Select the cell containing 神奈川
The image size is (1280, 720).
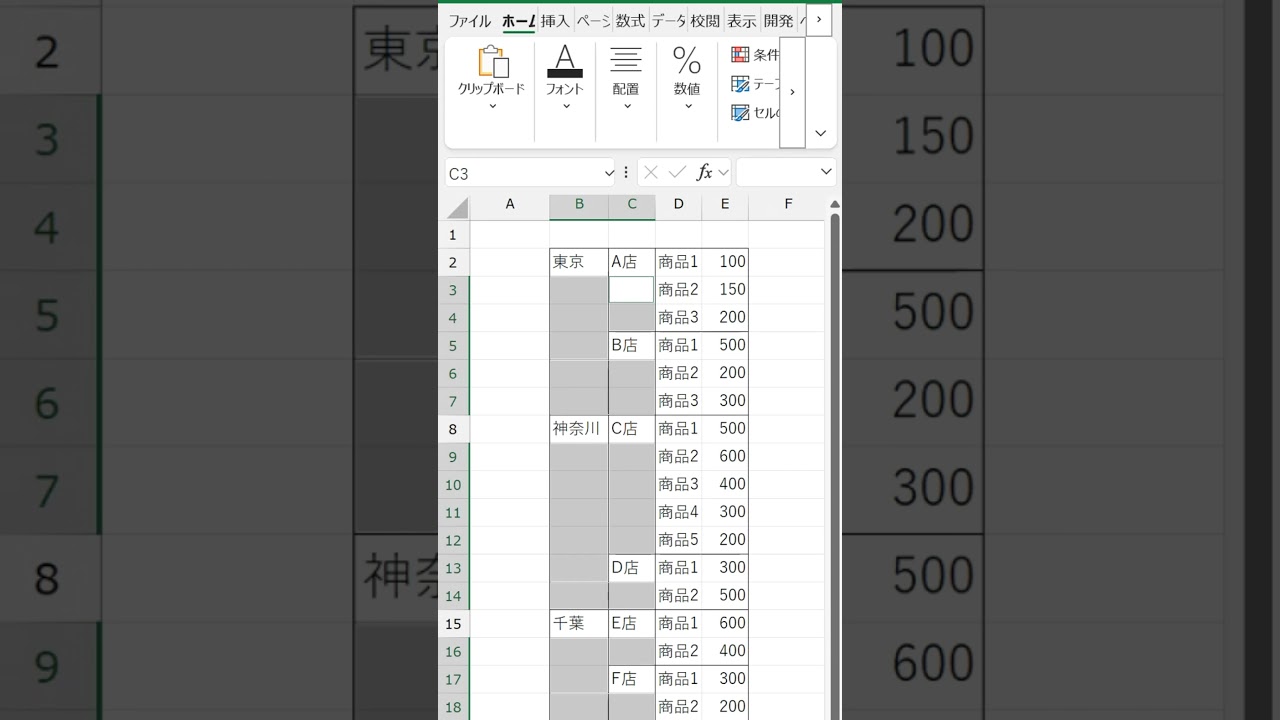click(578, 429)
